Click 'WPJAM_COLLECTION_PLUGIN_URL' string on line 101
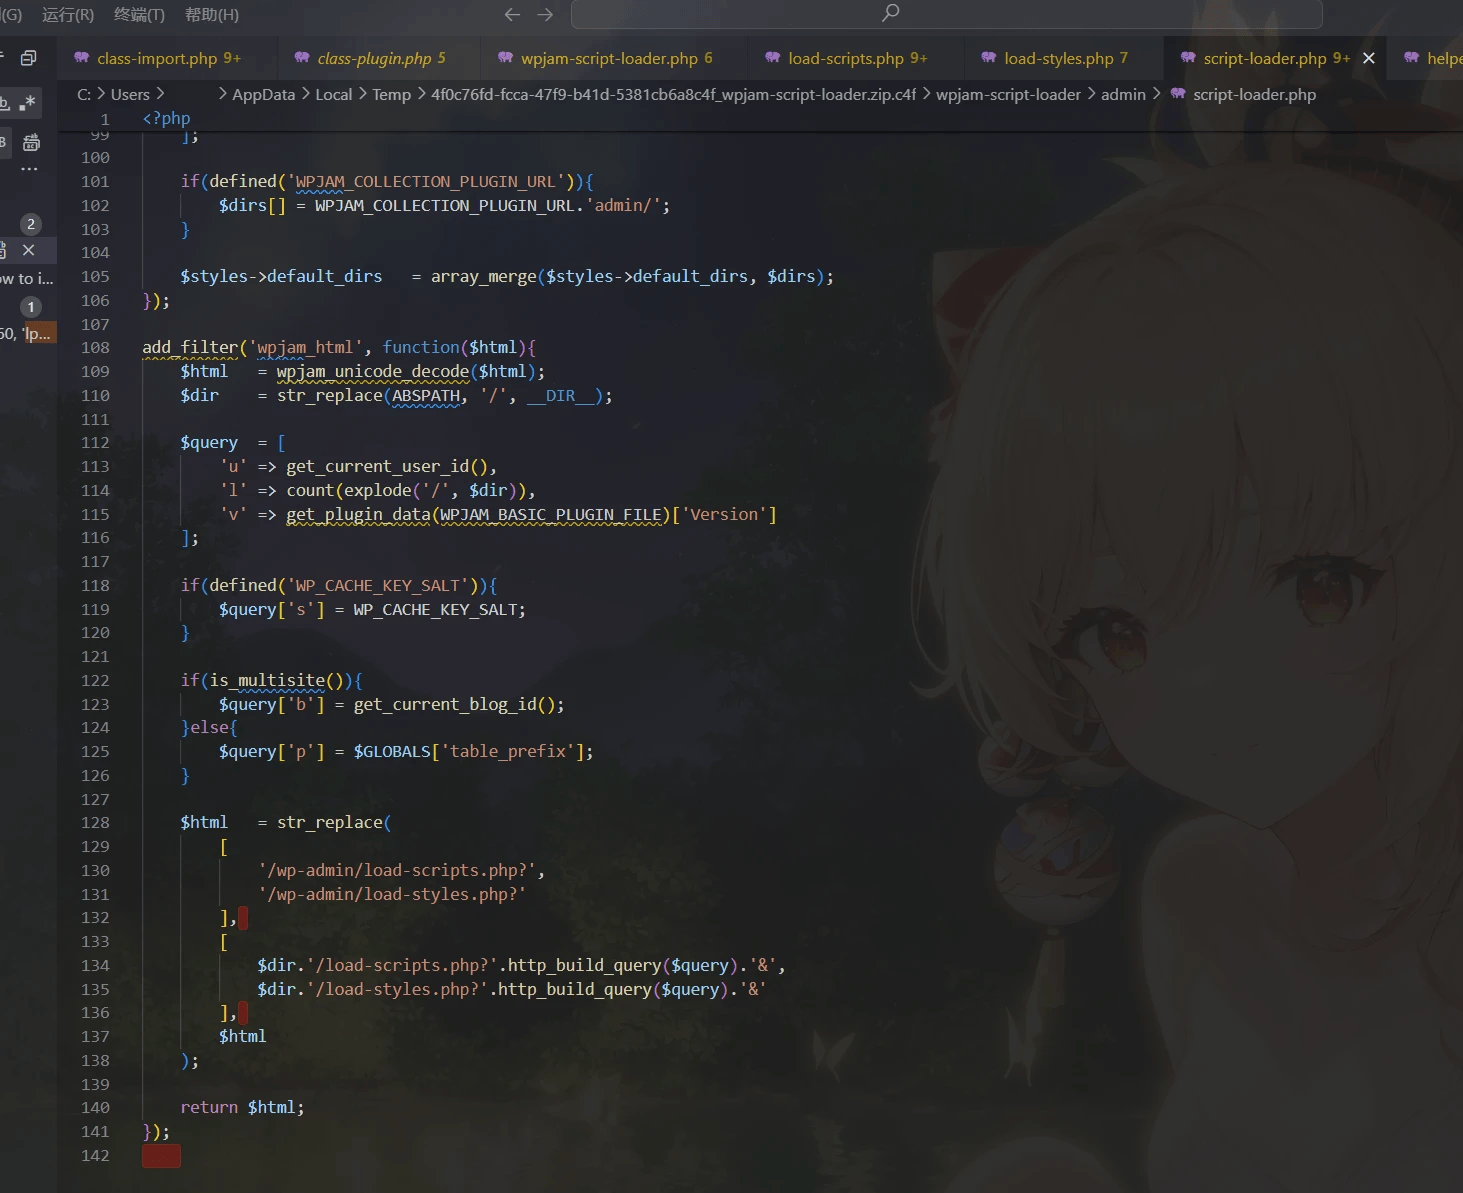Screen dimensions: 1463x1193 pos(426,182)
